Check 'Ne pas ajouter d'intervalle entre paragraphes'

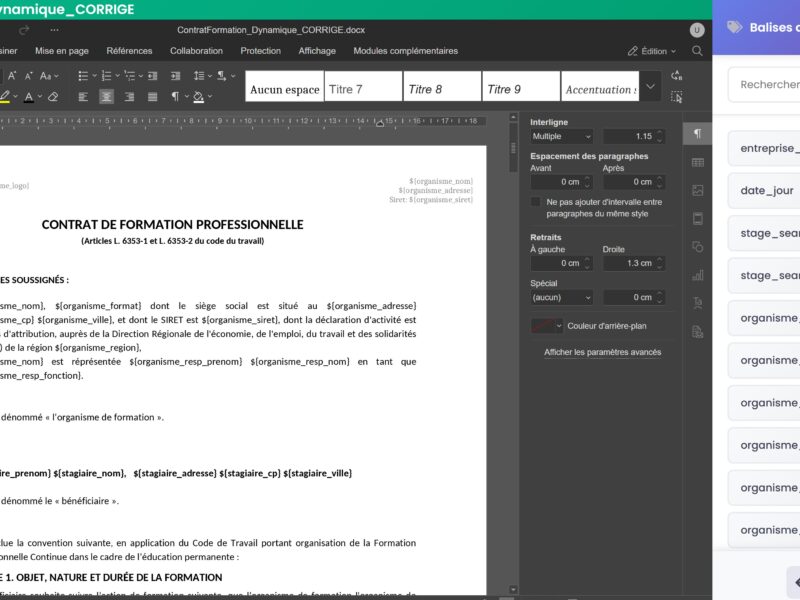[536, 202]
